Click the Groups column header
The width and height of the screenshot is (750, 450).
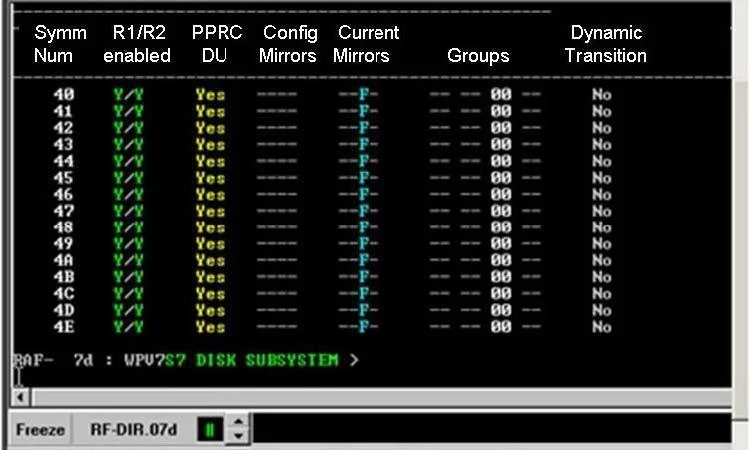(478, 55)
